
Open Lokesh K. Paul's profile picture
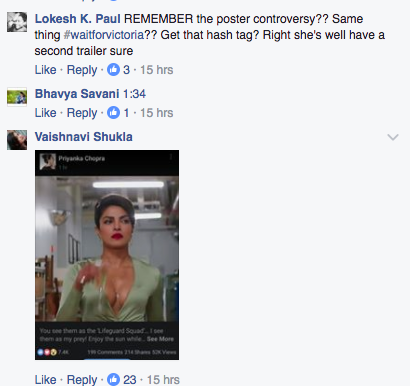(x=17, y=22)
